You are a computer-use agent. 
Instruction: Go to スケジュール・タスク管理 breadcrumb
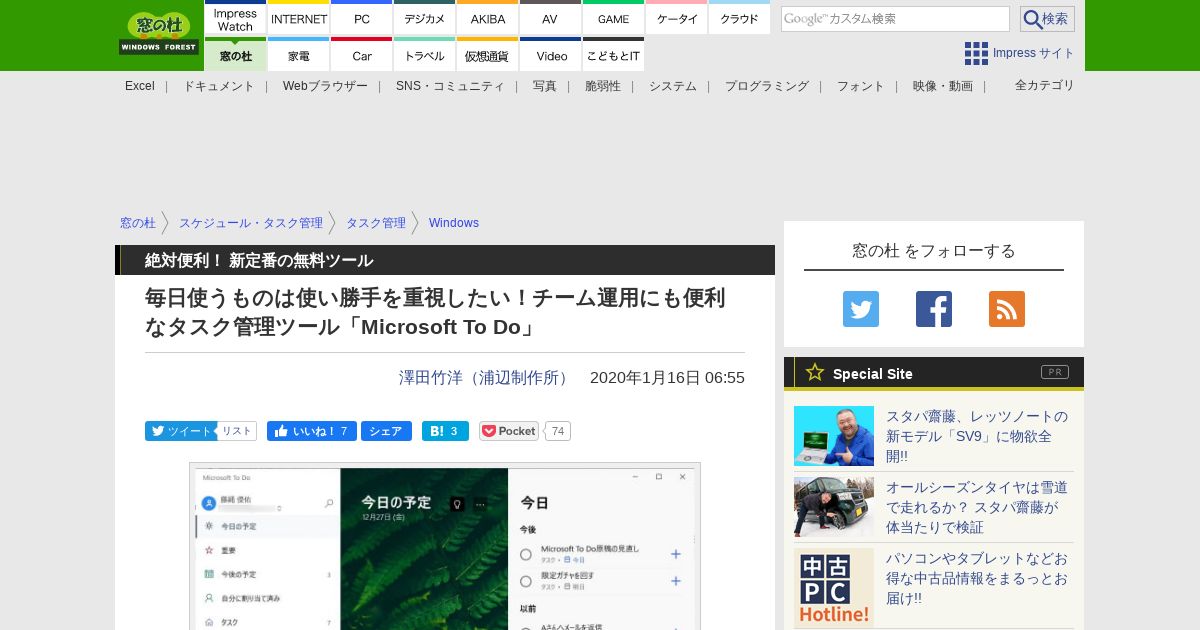point(251,223)
